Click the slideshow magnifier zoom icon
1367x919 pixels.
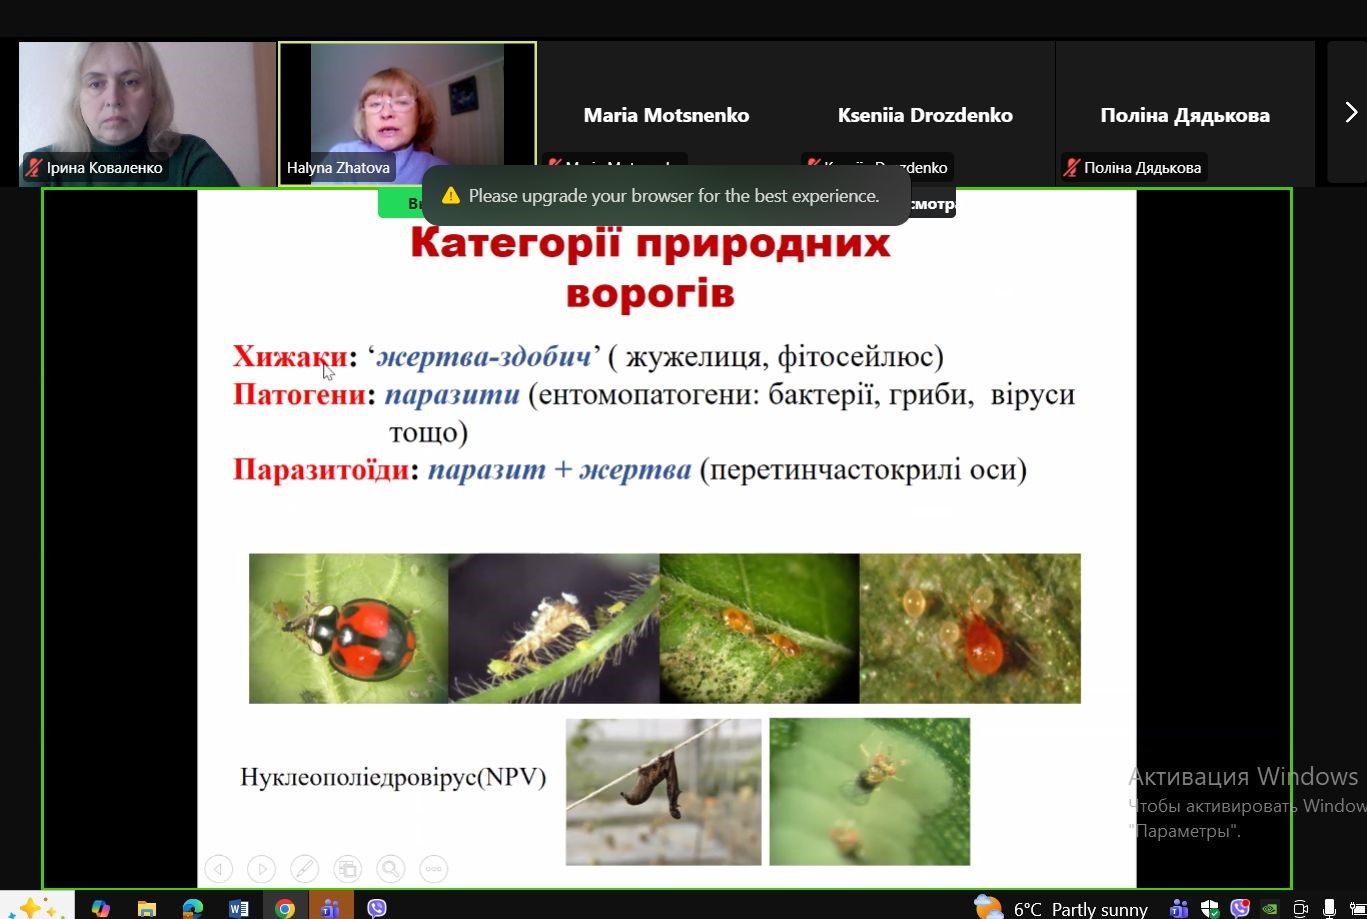(390, 869)
